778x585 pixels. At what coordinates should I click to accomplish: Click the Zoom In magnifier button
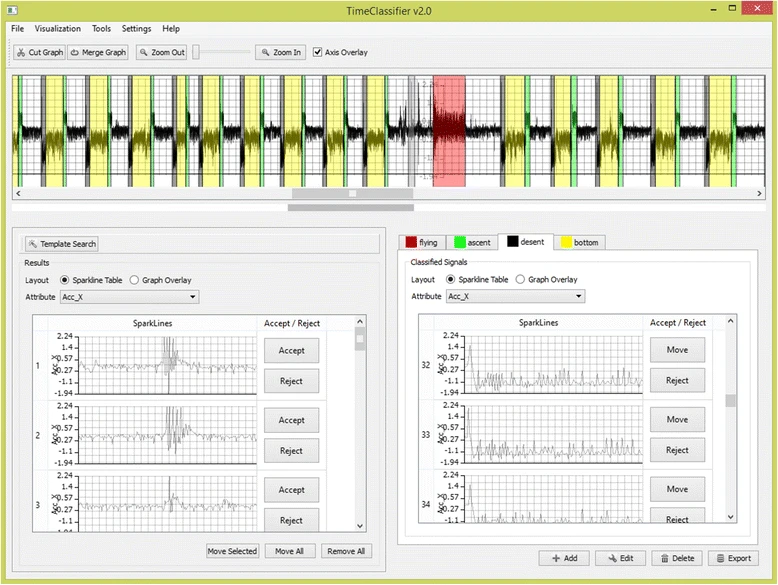pyautogui.click(x=280, y=52)
